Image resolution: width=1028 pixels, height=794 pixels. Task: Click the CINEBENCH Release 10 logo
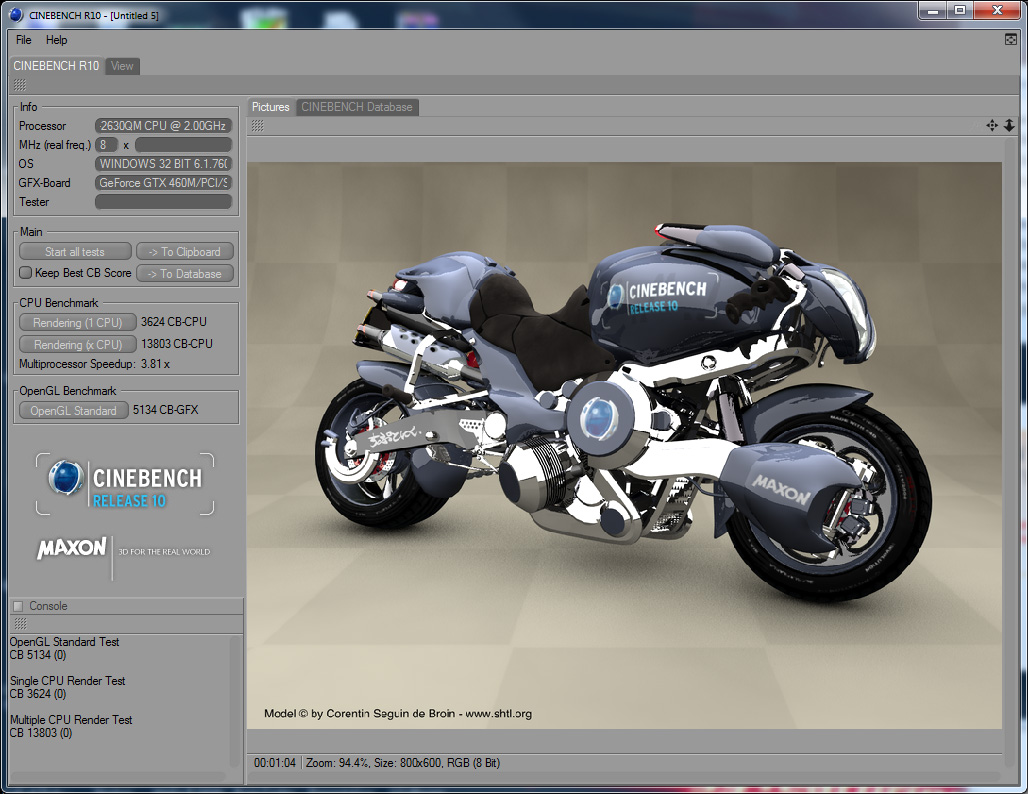coord(125,484)
